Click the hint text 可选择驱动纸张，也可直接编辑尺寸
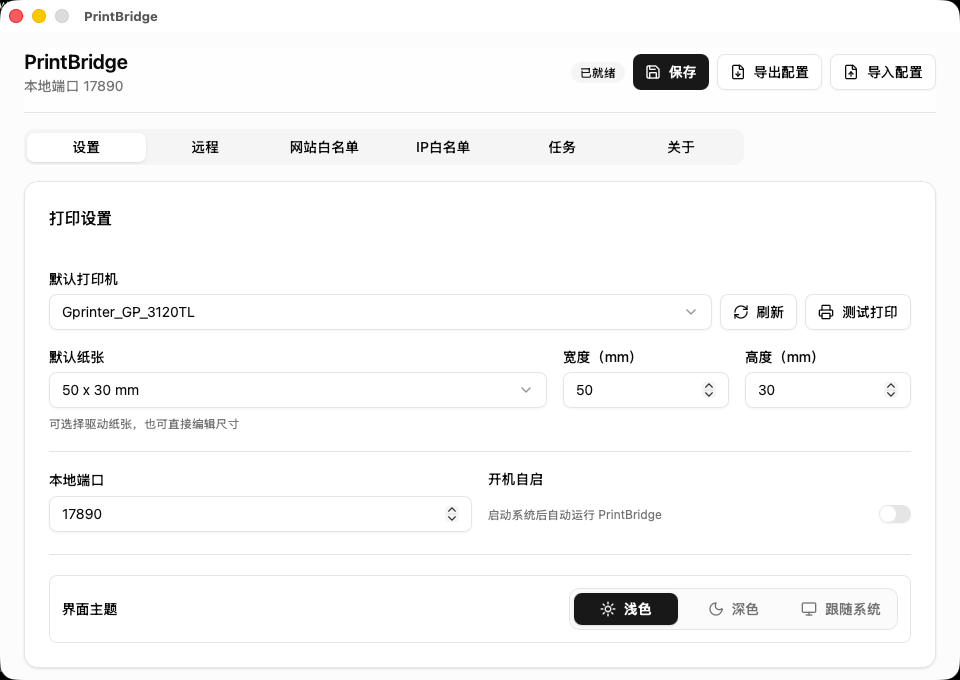The height and width of the screenshot is (680, 960). 144,424
